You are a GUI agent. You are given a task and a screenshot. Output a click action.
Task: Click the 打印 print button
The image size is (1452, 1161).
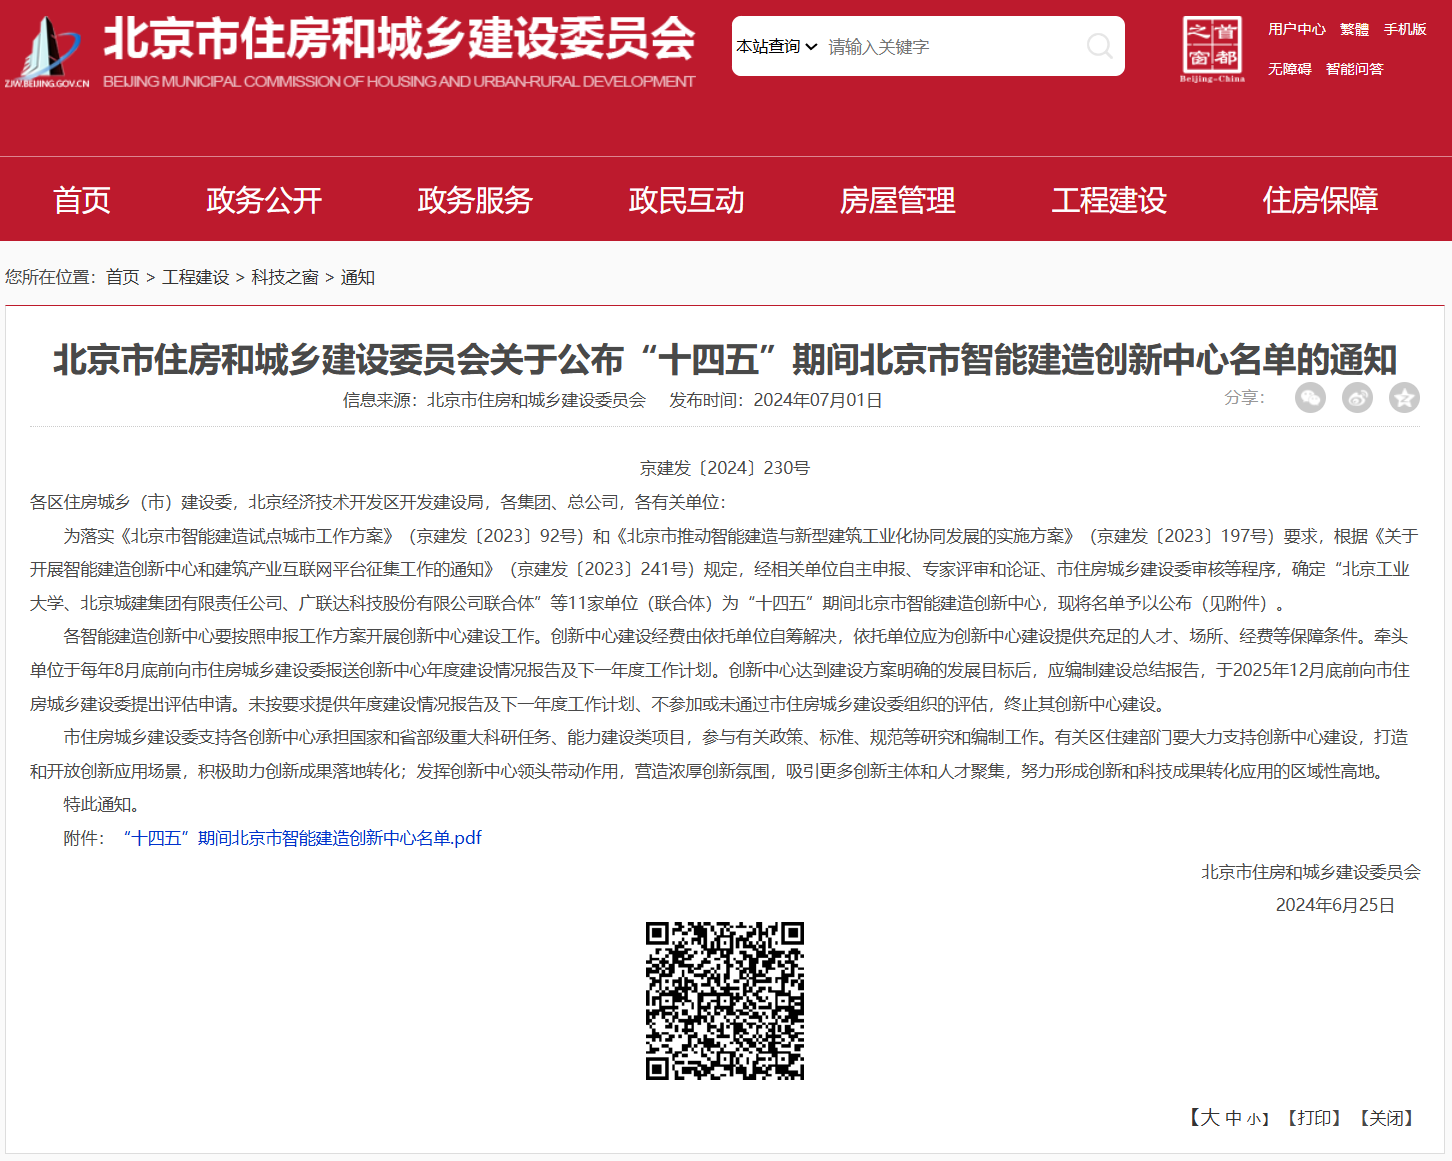tap(1314, 1118)
